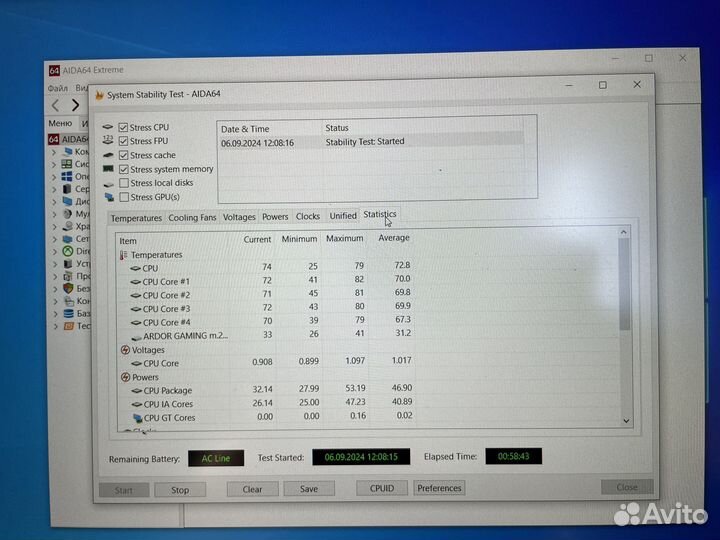Enable the Stress local disks checkbox
720x540 pixels.
point(124,183)
